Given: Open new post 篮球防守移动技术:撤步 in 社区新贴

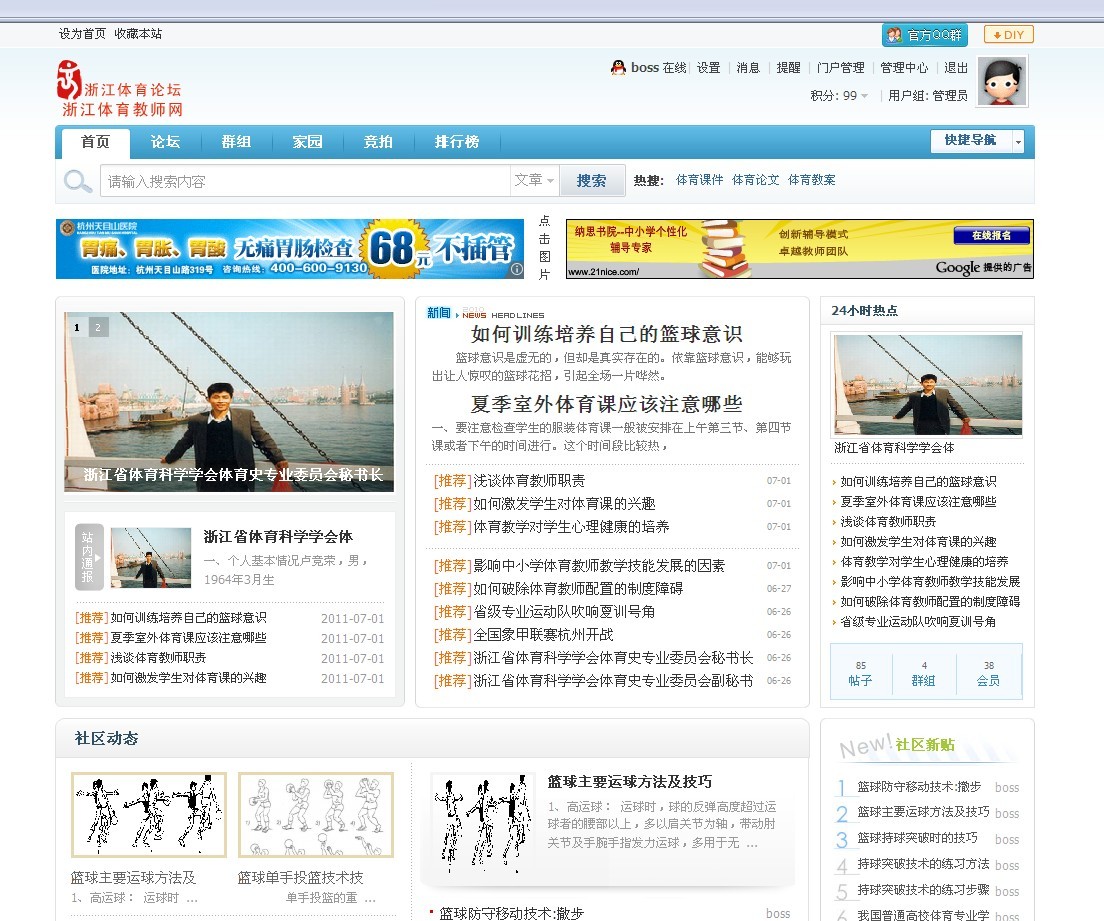Looking at the screenshot, I should (919, 787).
